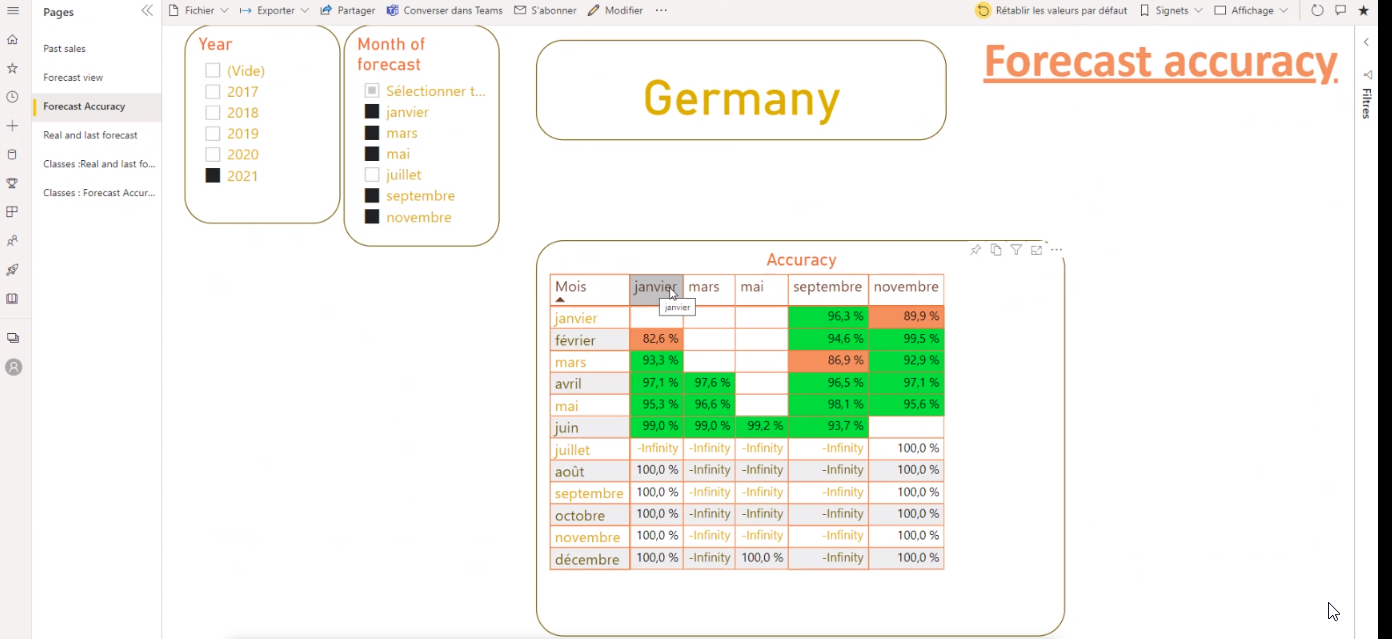Expand the Exporter dropdown
Viewport: 1392px width, 639px height.
point(274,10)
